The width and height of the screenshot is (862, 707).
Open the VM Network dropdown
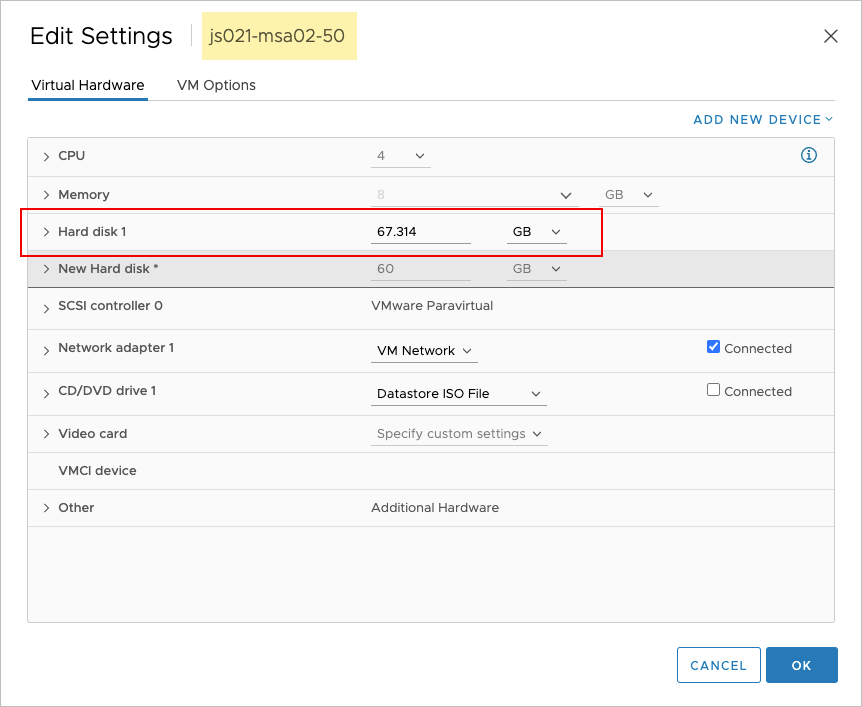coord(424,351)
